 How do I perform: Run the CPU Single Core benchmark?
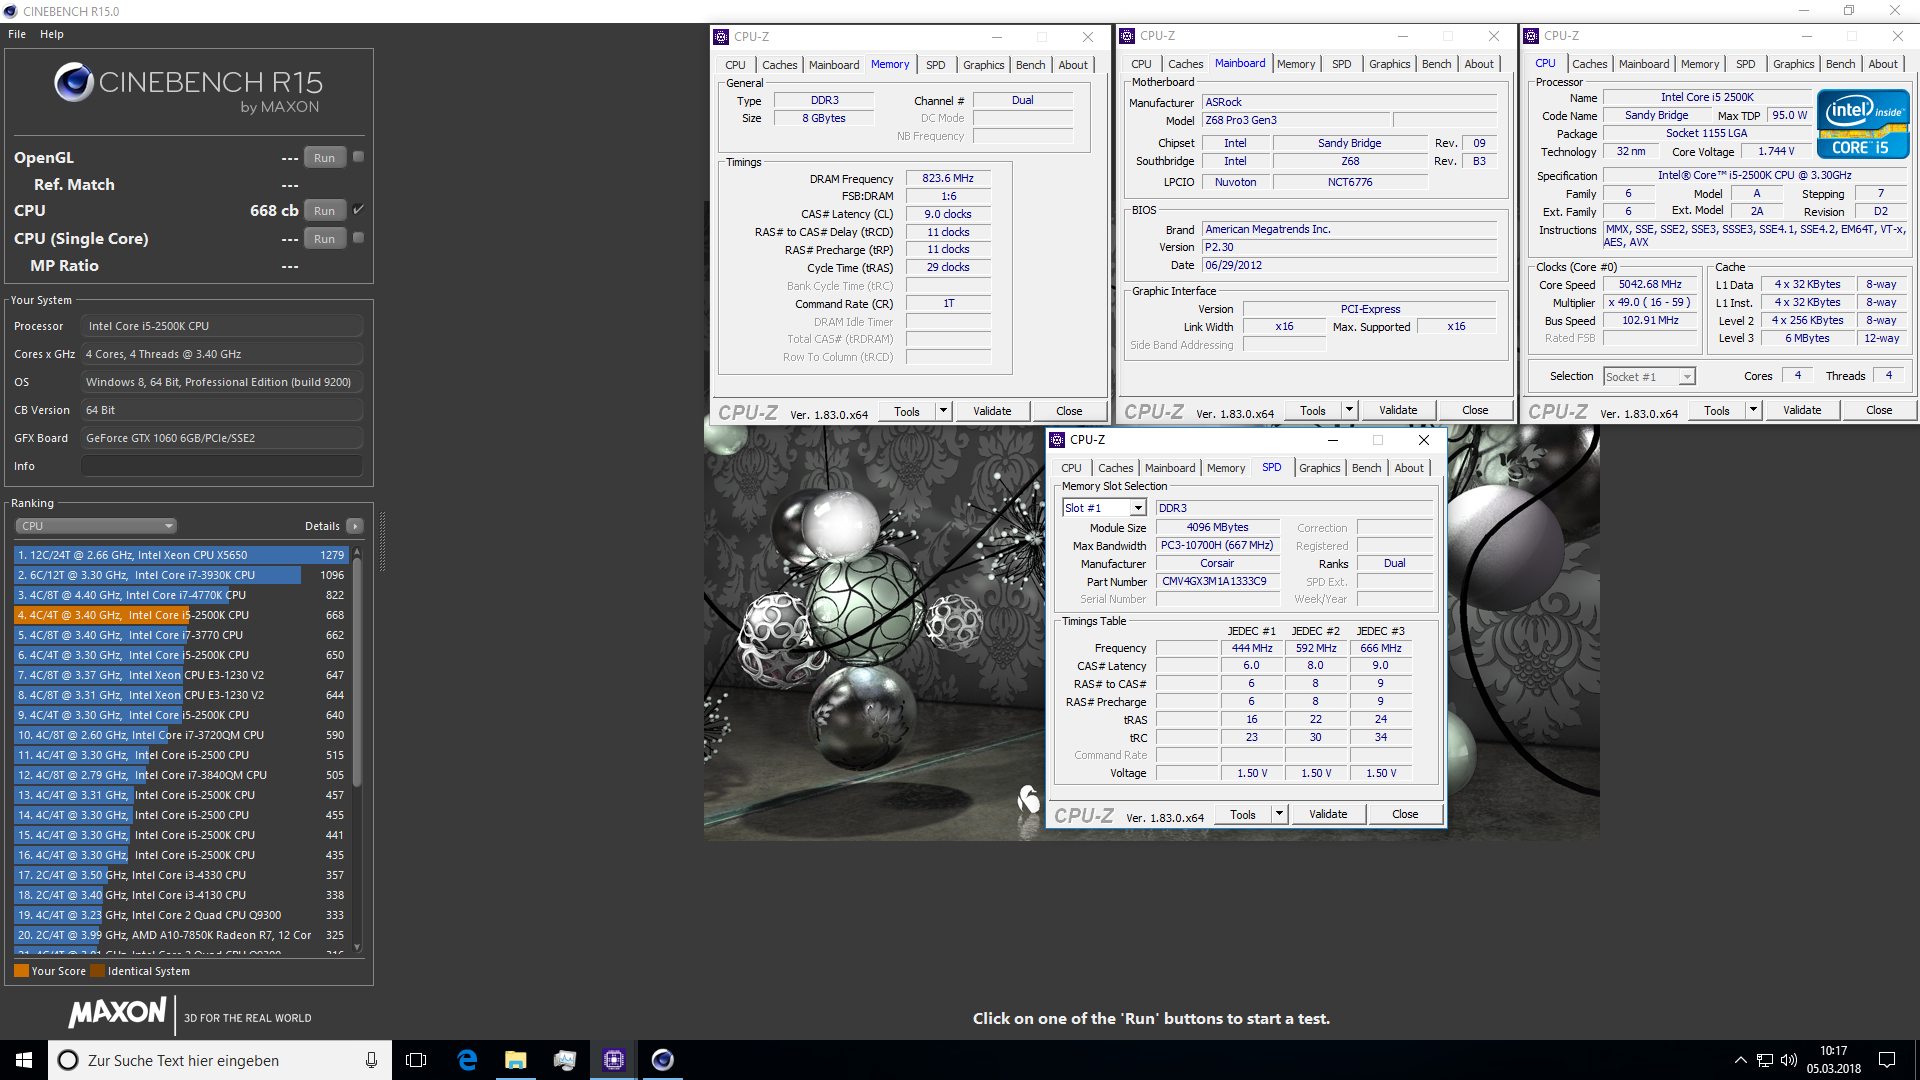click(x=324, y=239)
